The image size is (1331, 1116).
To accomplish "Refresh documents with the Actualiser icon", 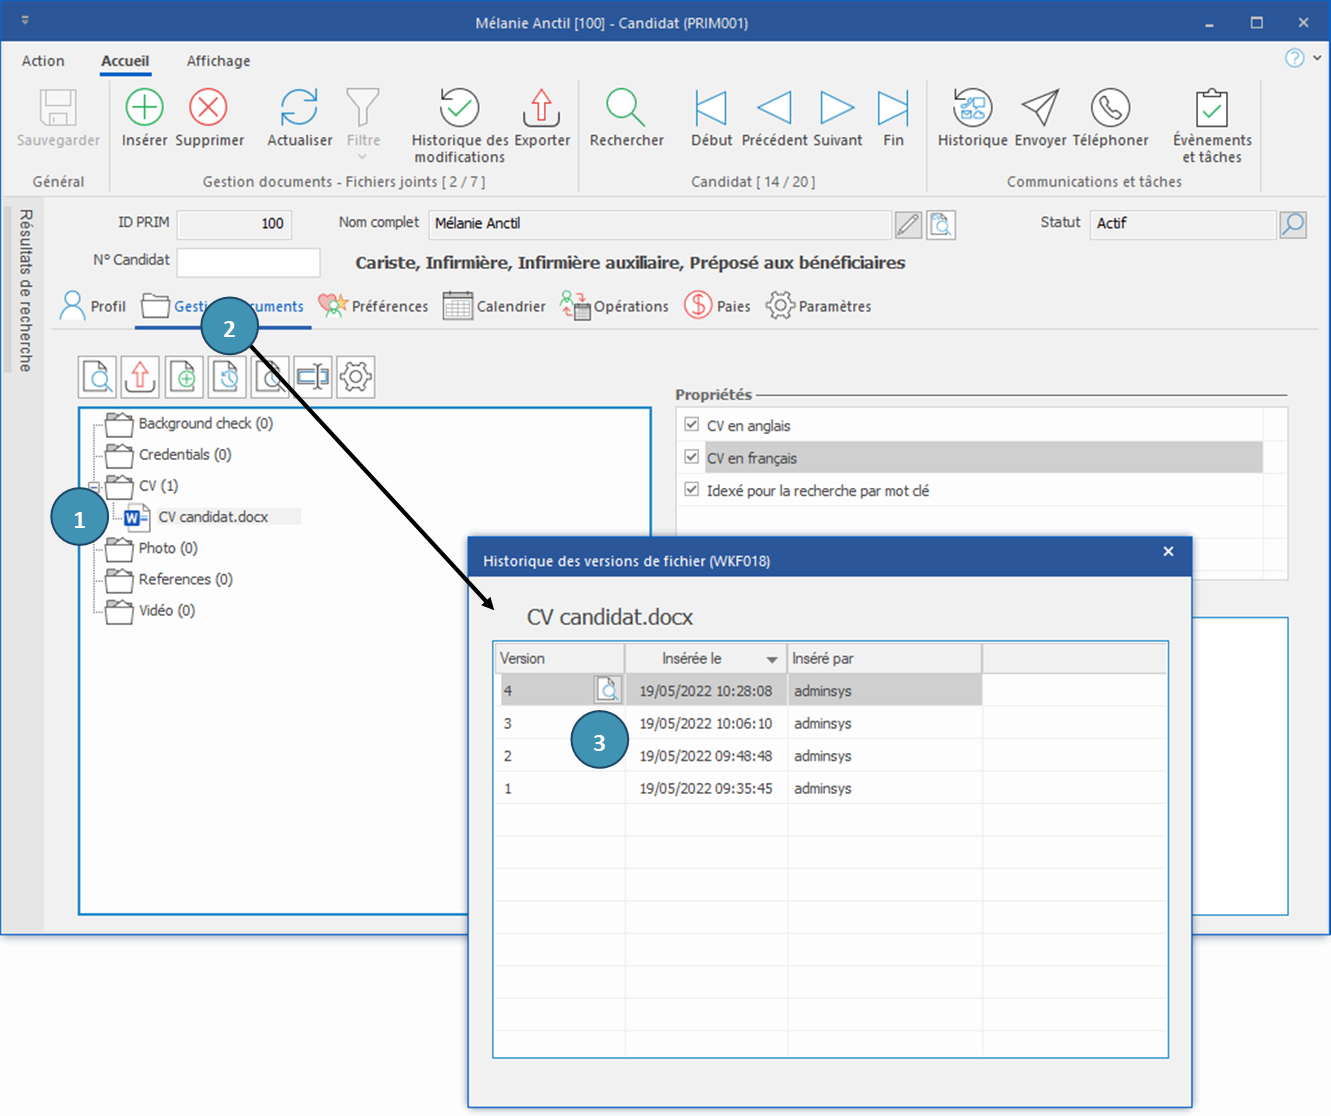I will [299, 107].
